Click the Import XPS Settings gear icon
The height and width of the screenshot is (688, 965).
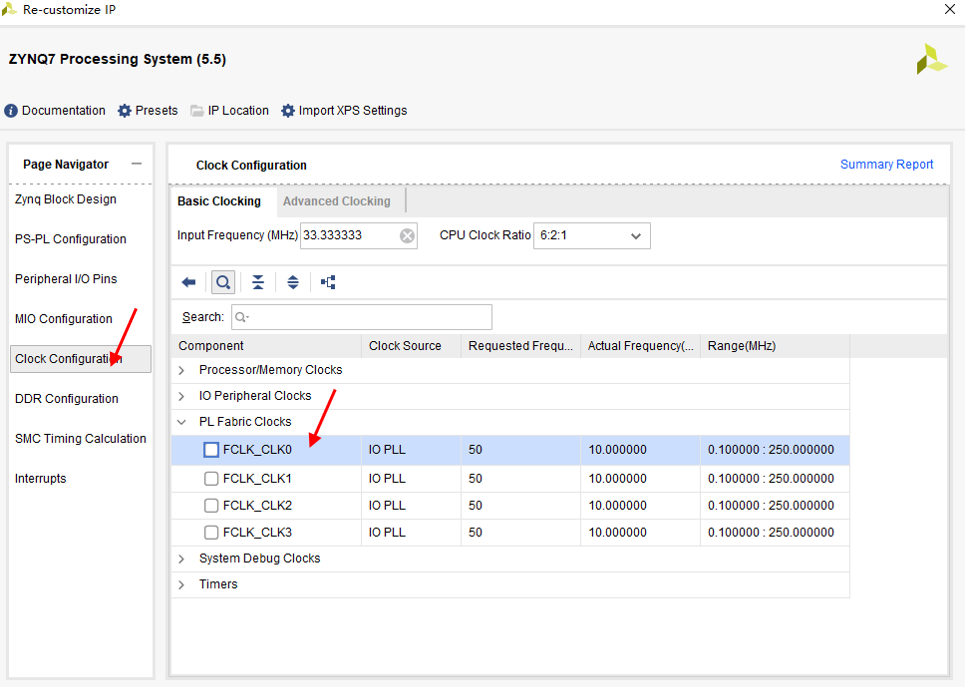(x=287, y=111)
